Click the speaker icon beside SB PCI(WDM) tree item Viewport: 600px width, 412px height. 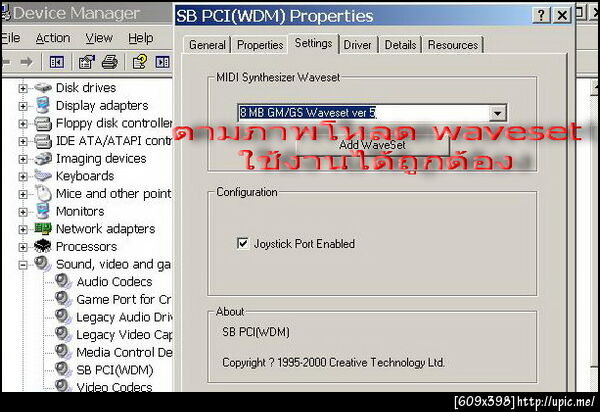tap(63, 370)
